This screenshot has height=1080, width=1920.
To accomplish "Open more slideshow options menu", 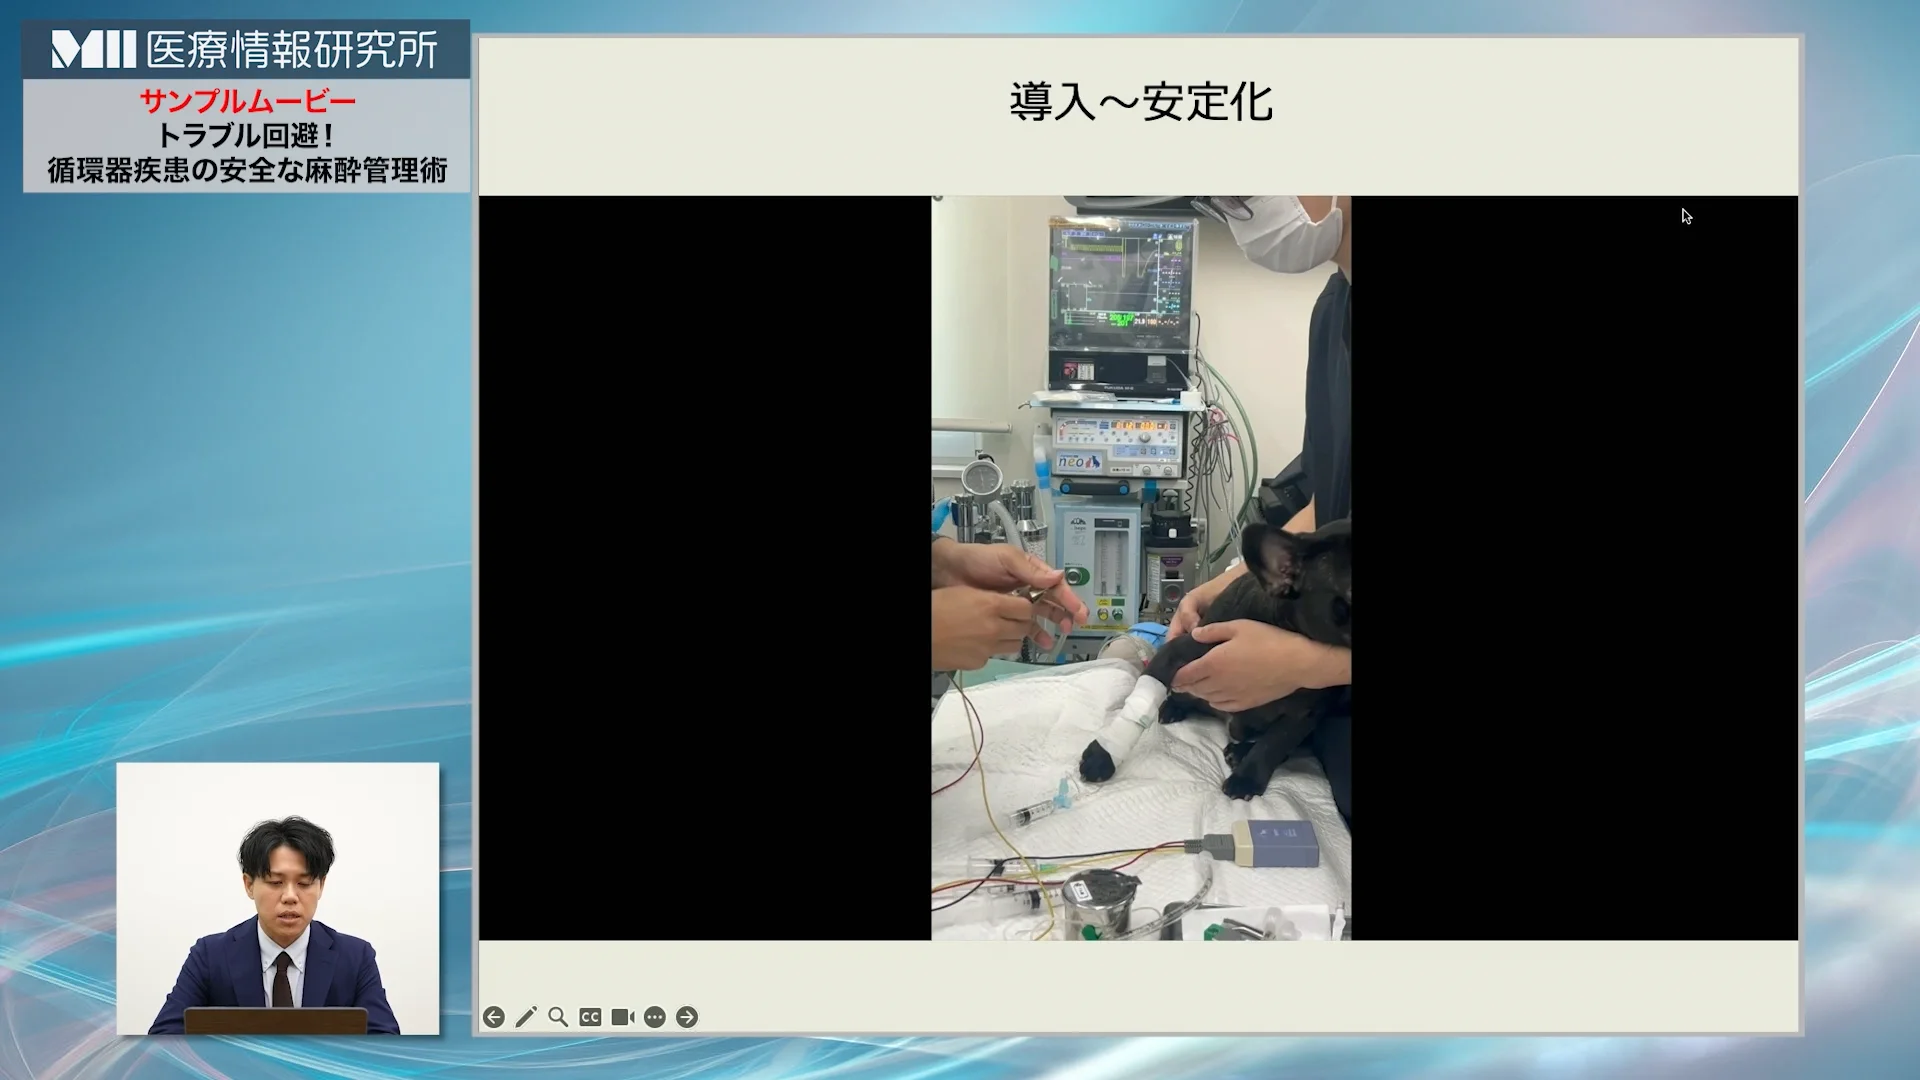I will point(654,1017).
